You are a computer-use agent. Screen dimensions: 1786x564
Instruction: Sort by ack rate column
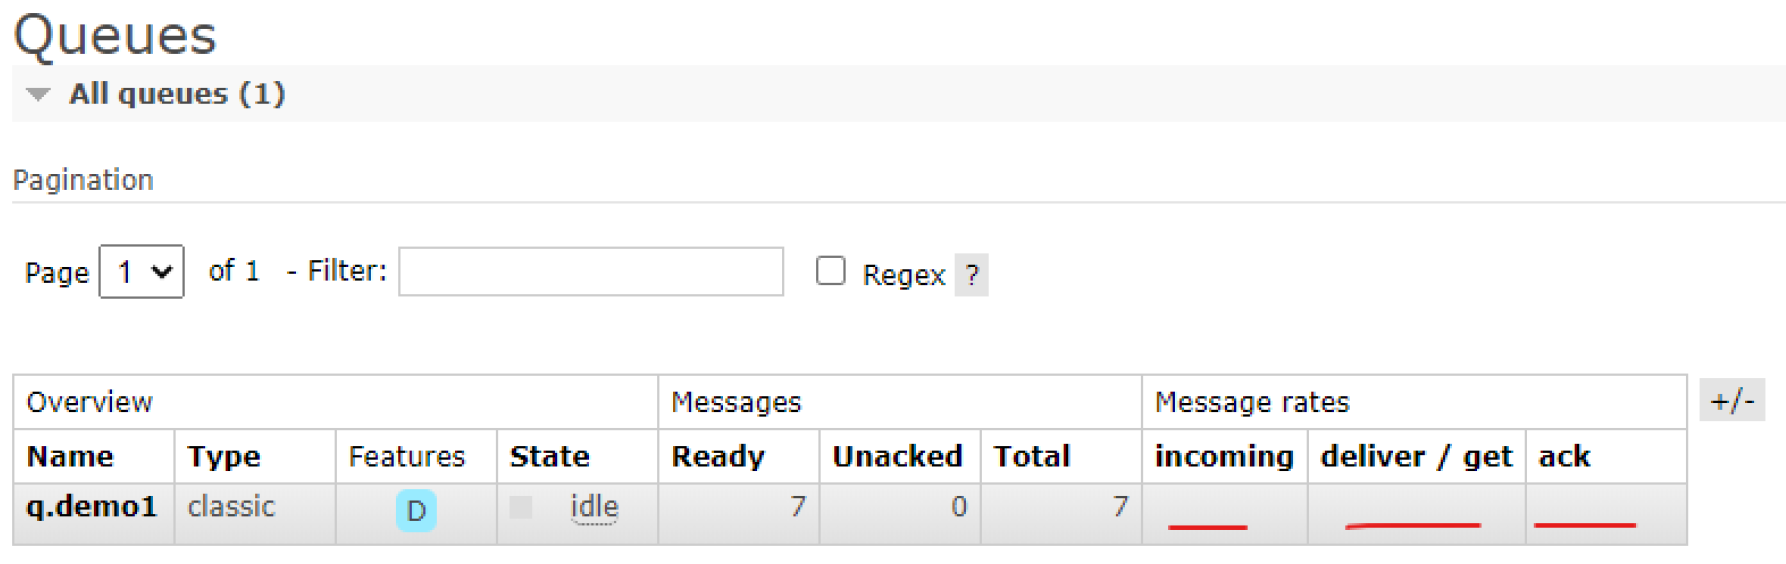pyautogui.click(x=1564, y=457)
